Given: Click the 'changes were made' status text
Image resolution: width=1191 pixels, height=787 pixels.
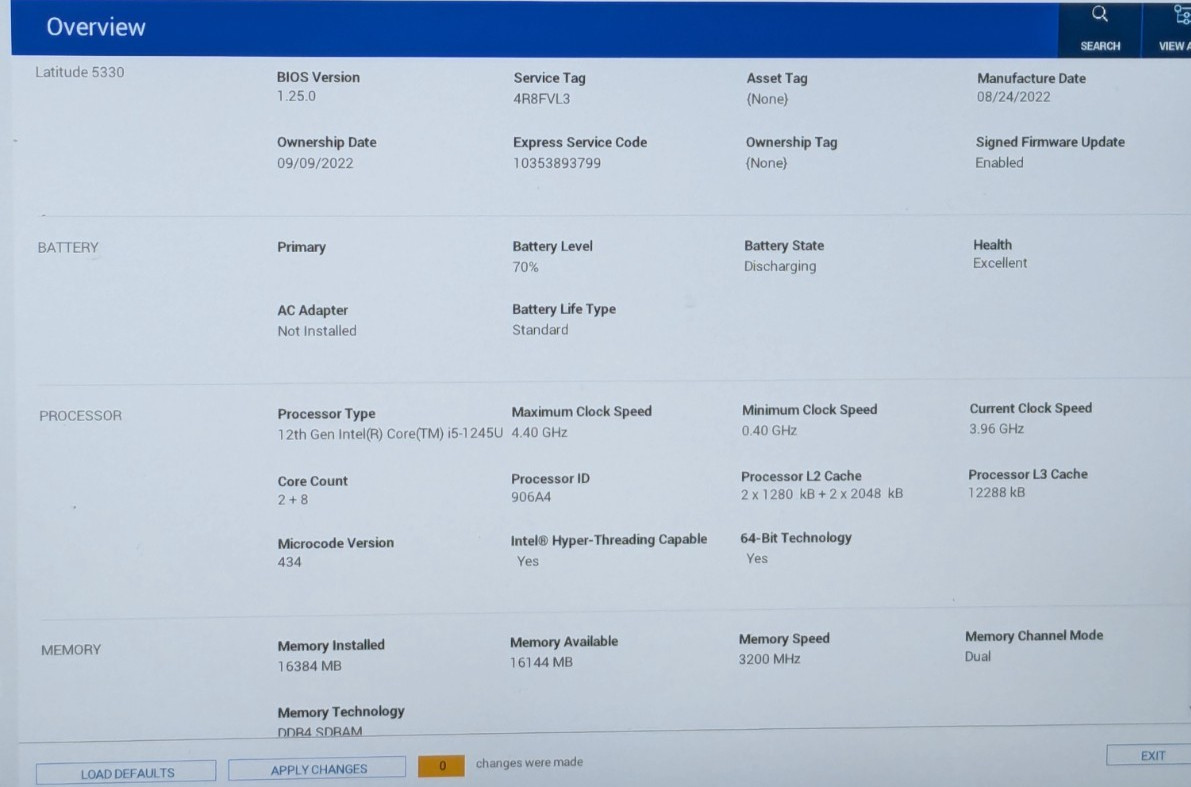Looking at the screenshot, I should [x=529, y=762].
